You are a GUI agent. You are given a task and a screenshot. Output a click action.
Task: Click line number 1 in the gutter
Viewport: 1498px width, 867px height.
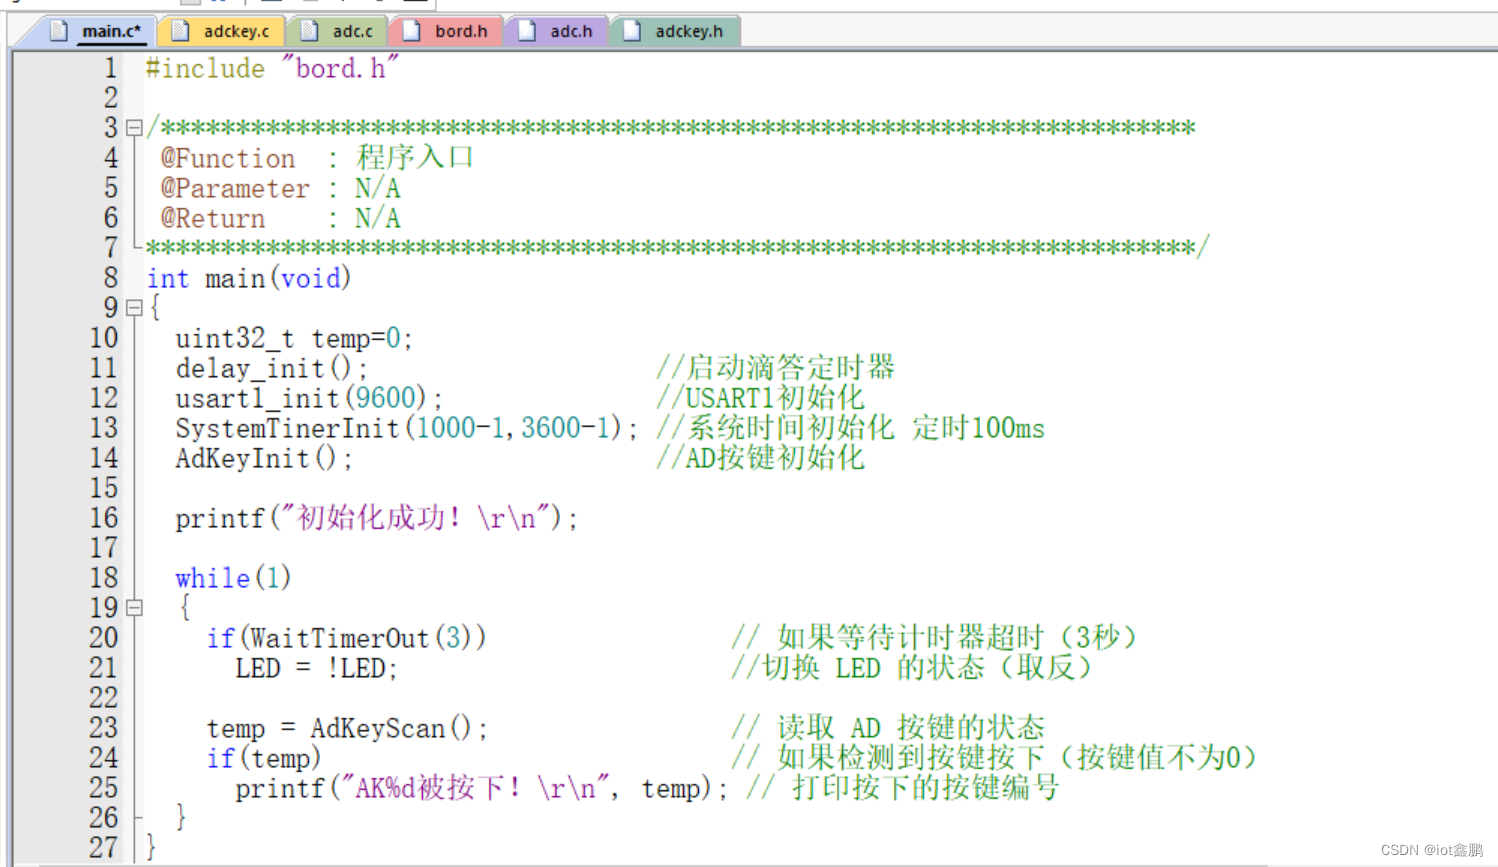tap(110, 68)
